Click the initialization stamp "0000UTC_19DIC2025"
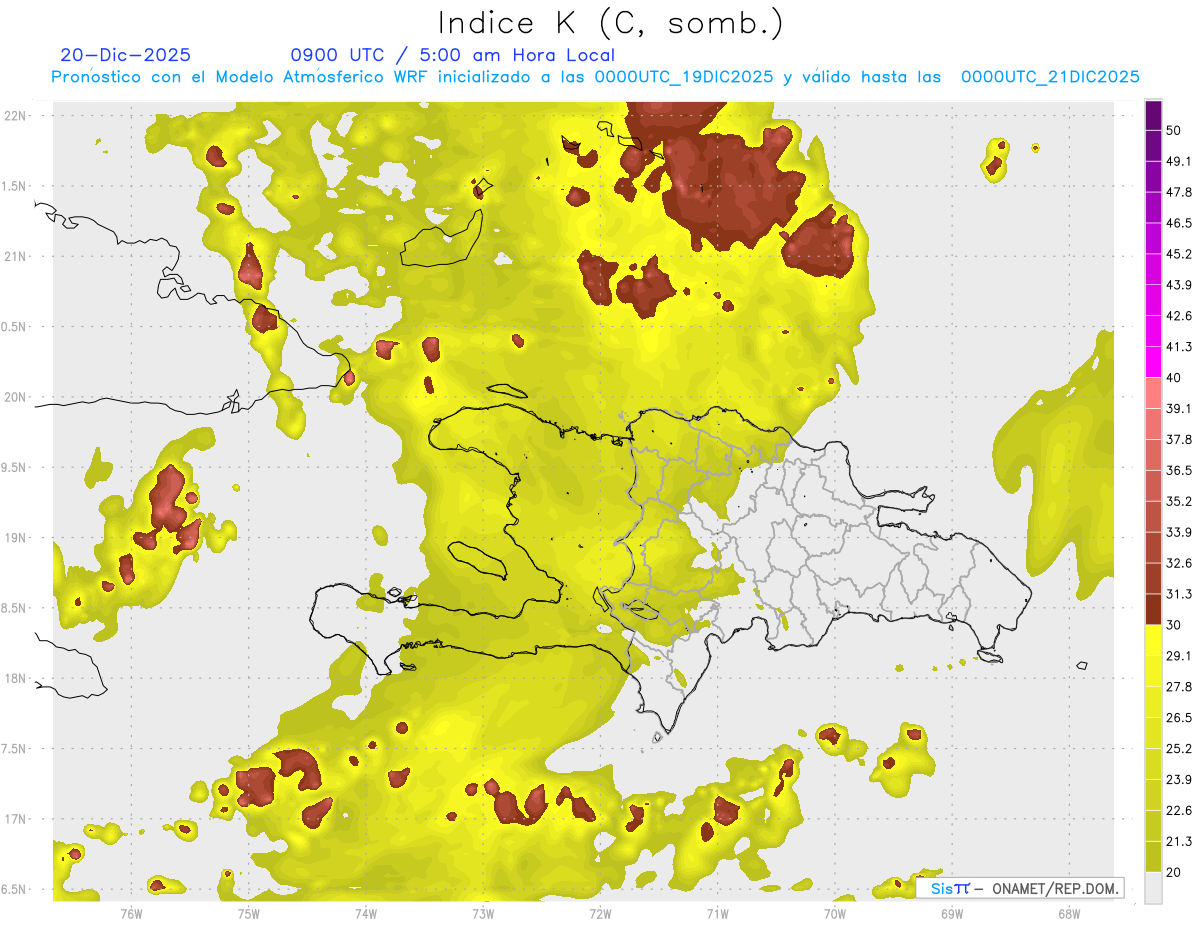1200x927 pixels. click(684, 77)
